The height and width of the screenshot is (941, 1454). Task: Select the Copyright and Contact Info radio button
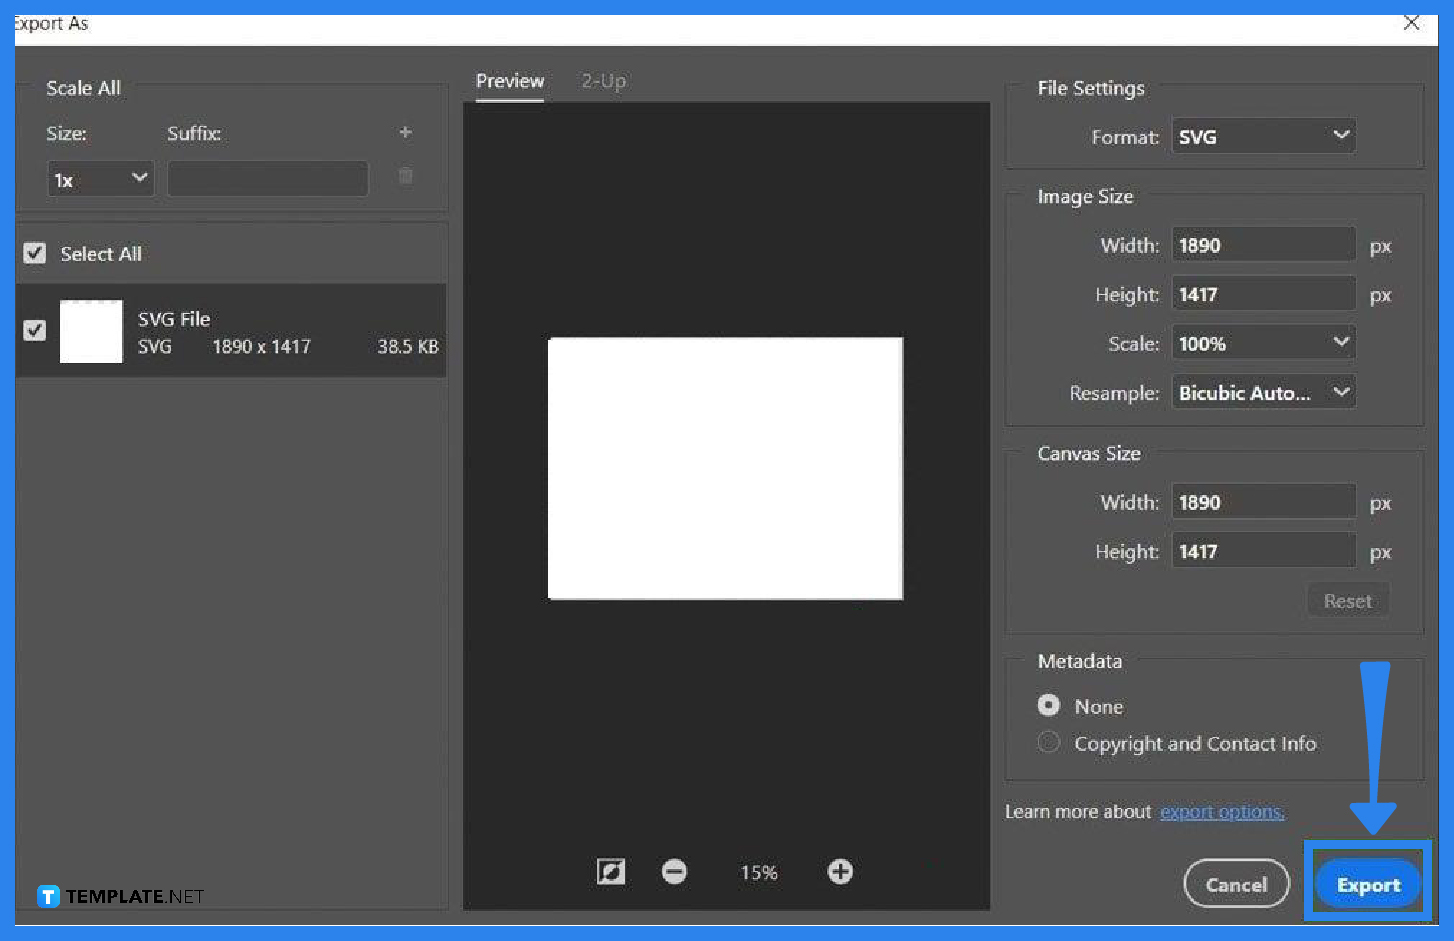click(1048, 742)
